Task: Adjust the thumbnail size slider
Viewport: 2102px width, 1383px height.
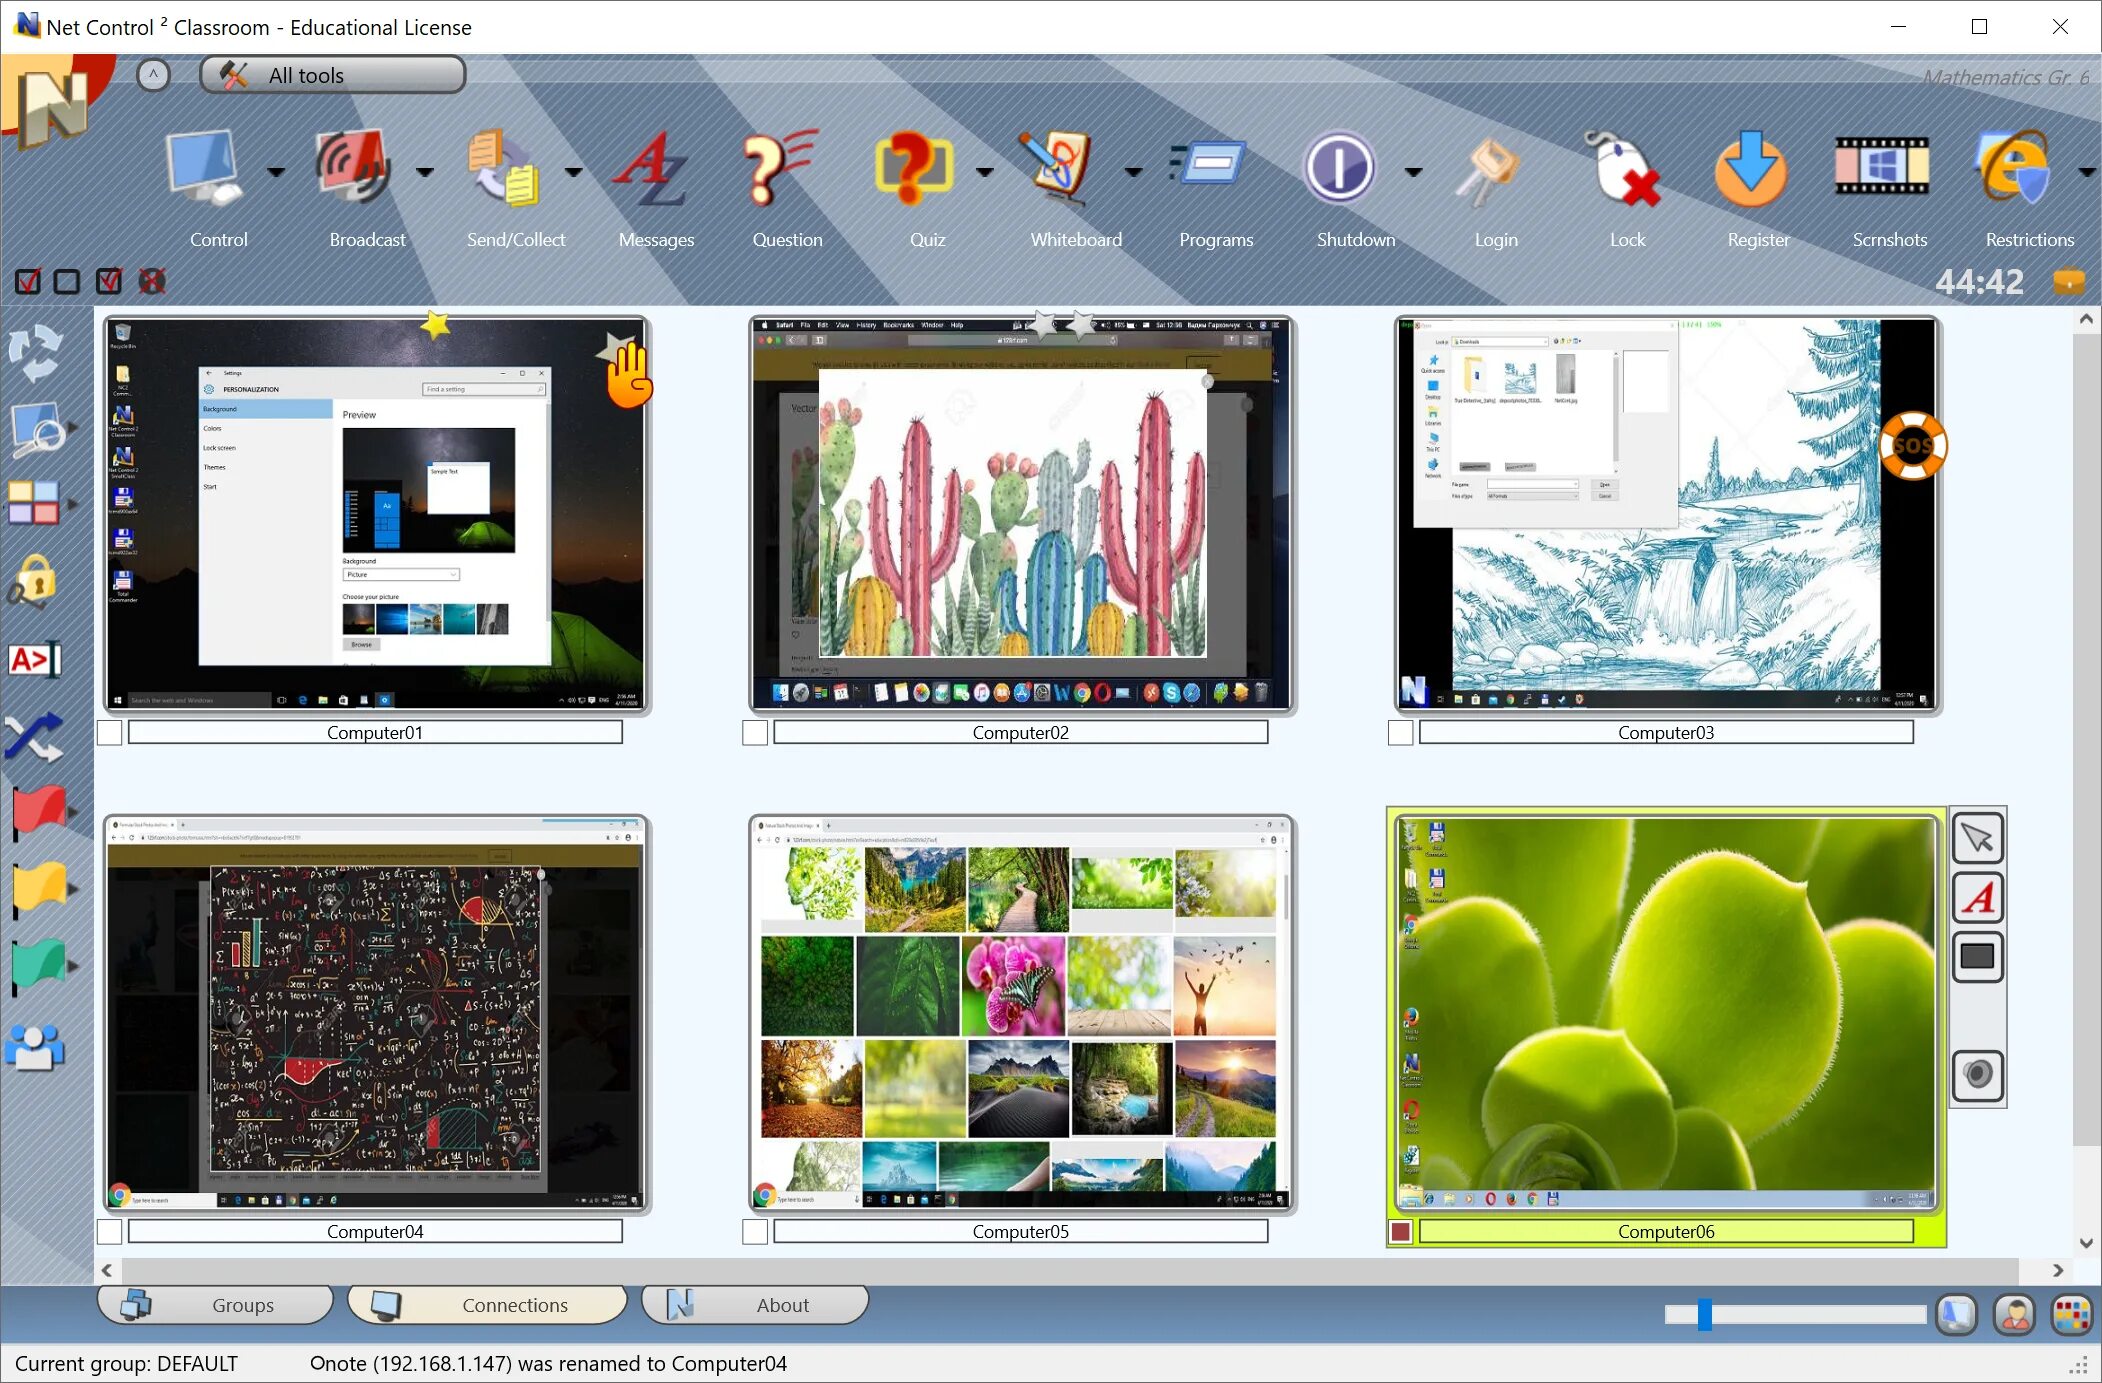Action: point(1704,1315)
